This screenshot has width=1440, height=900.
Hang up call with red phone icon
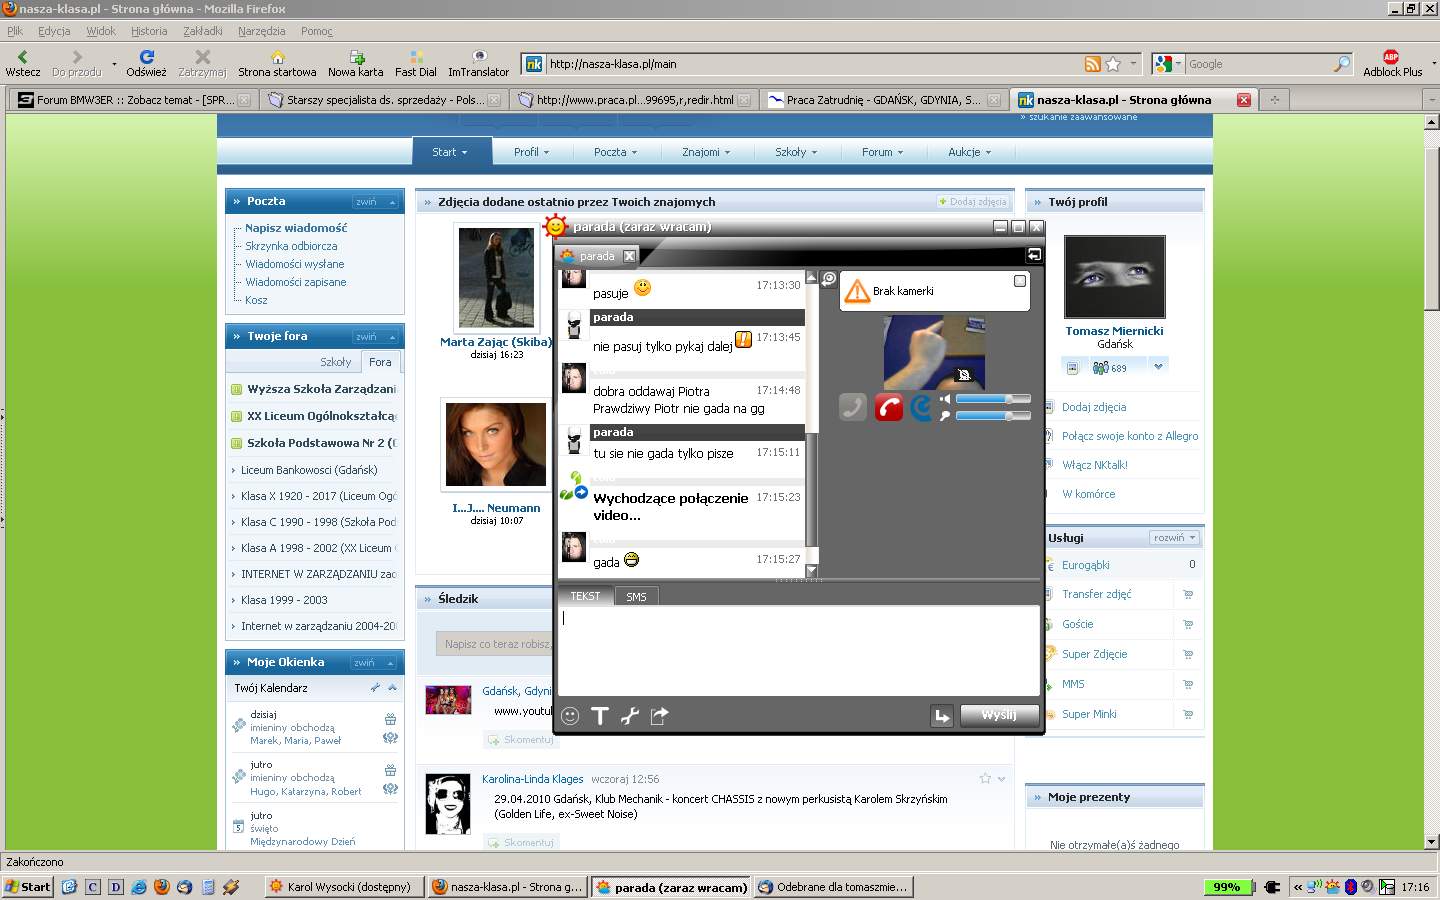tap(889, 407)
